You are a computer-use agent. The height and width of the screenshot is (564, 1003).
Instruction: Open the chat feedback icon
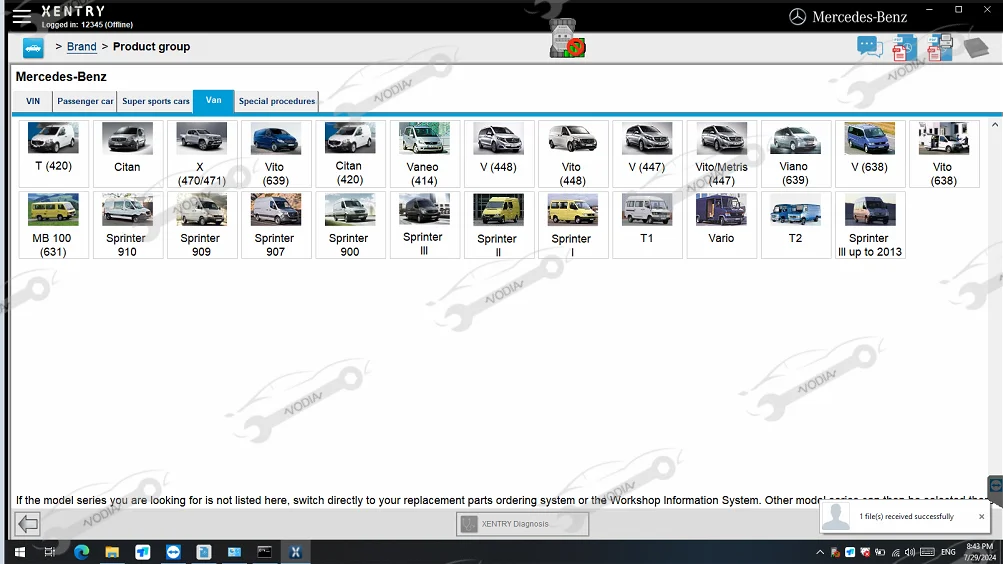pyautogui.click(x=869, y=47)
